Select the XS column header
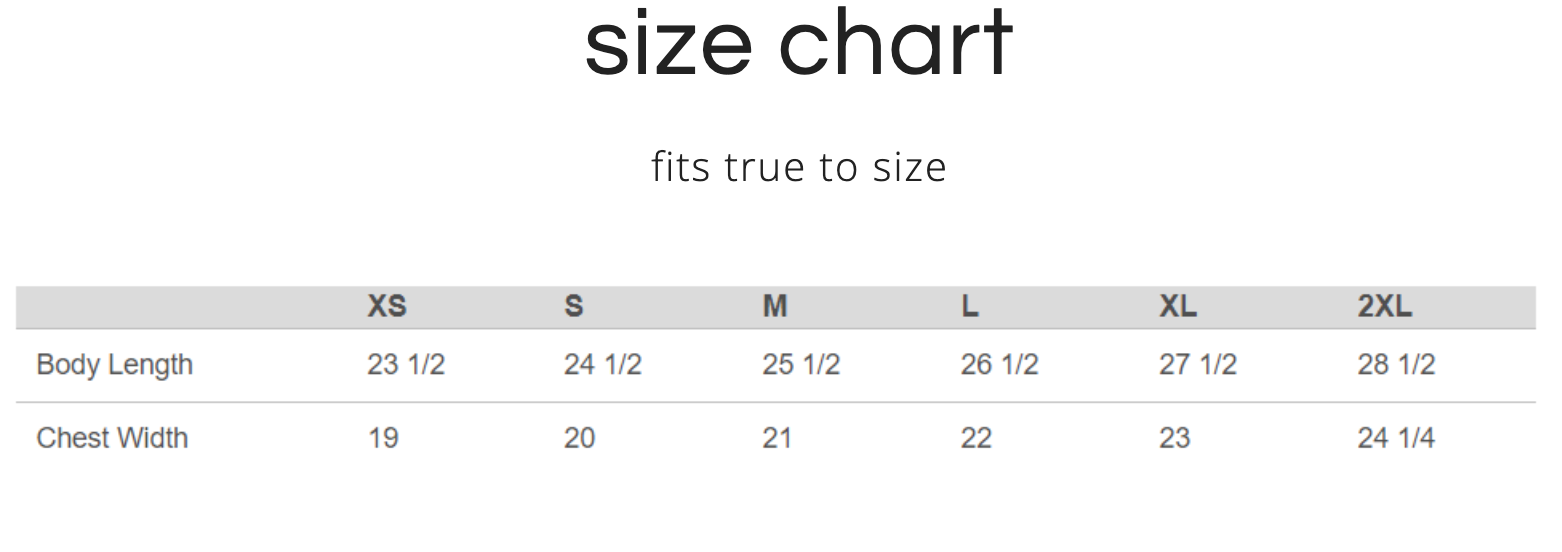This screenshot has height=552, width=1562. click(x=387, y=306)
